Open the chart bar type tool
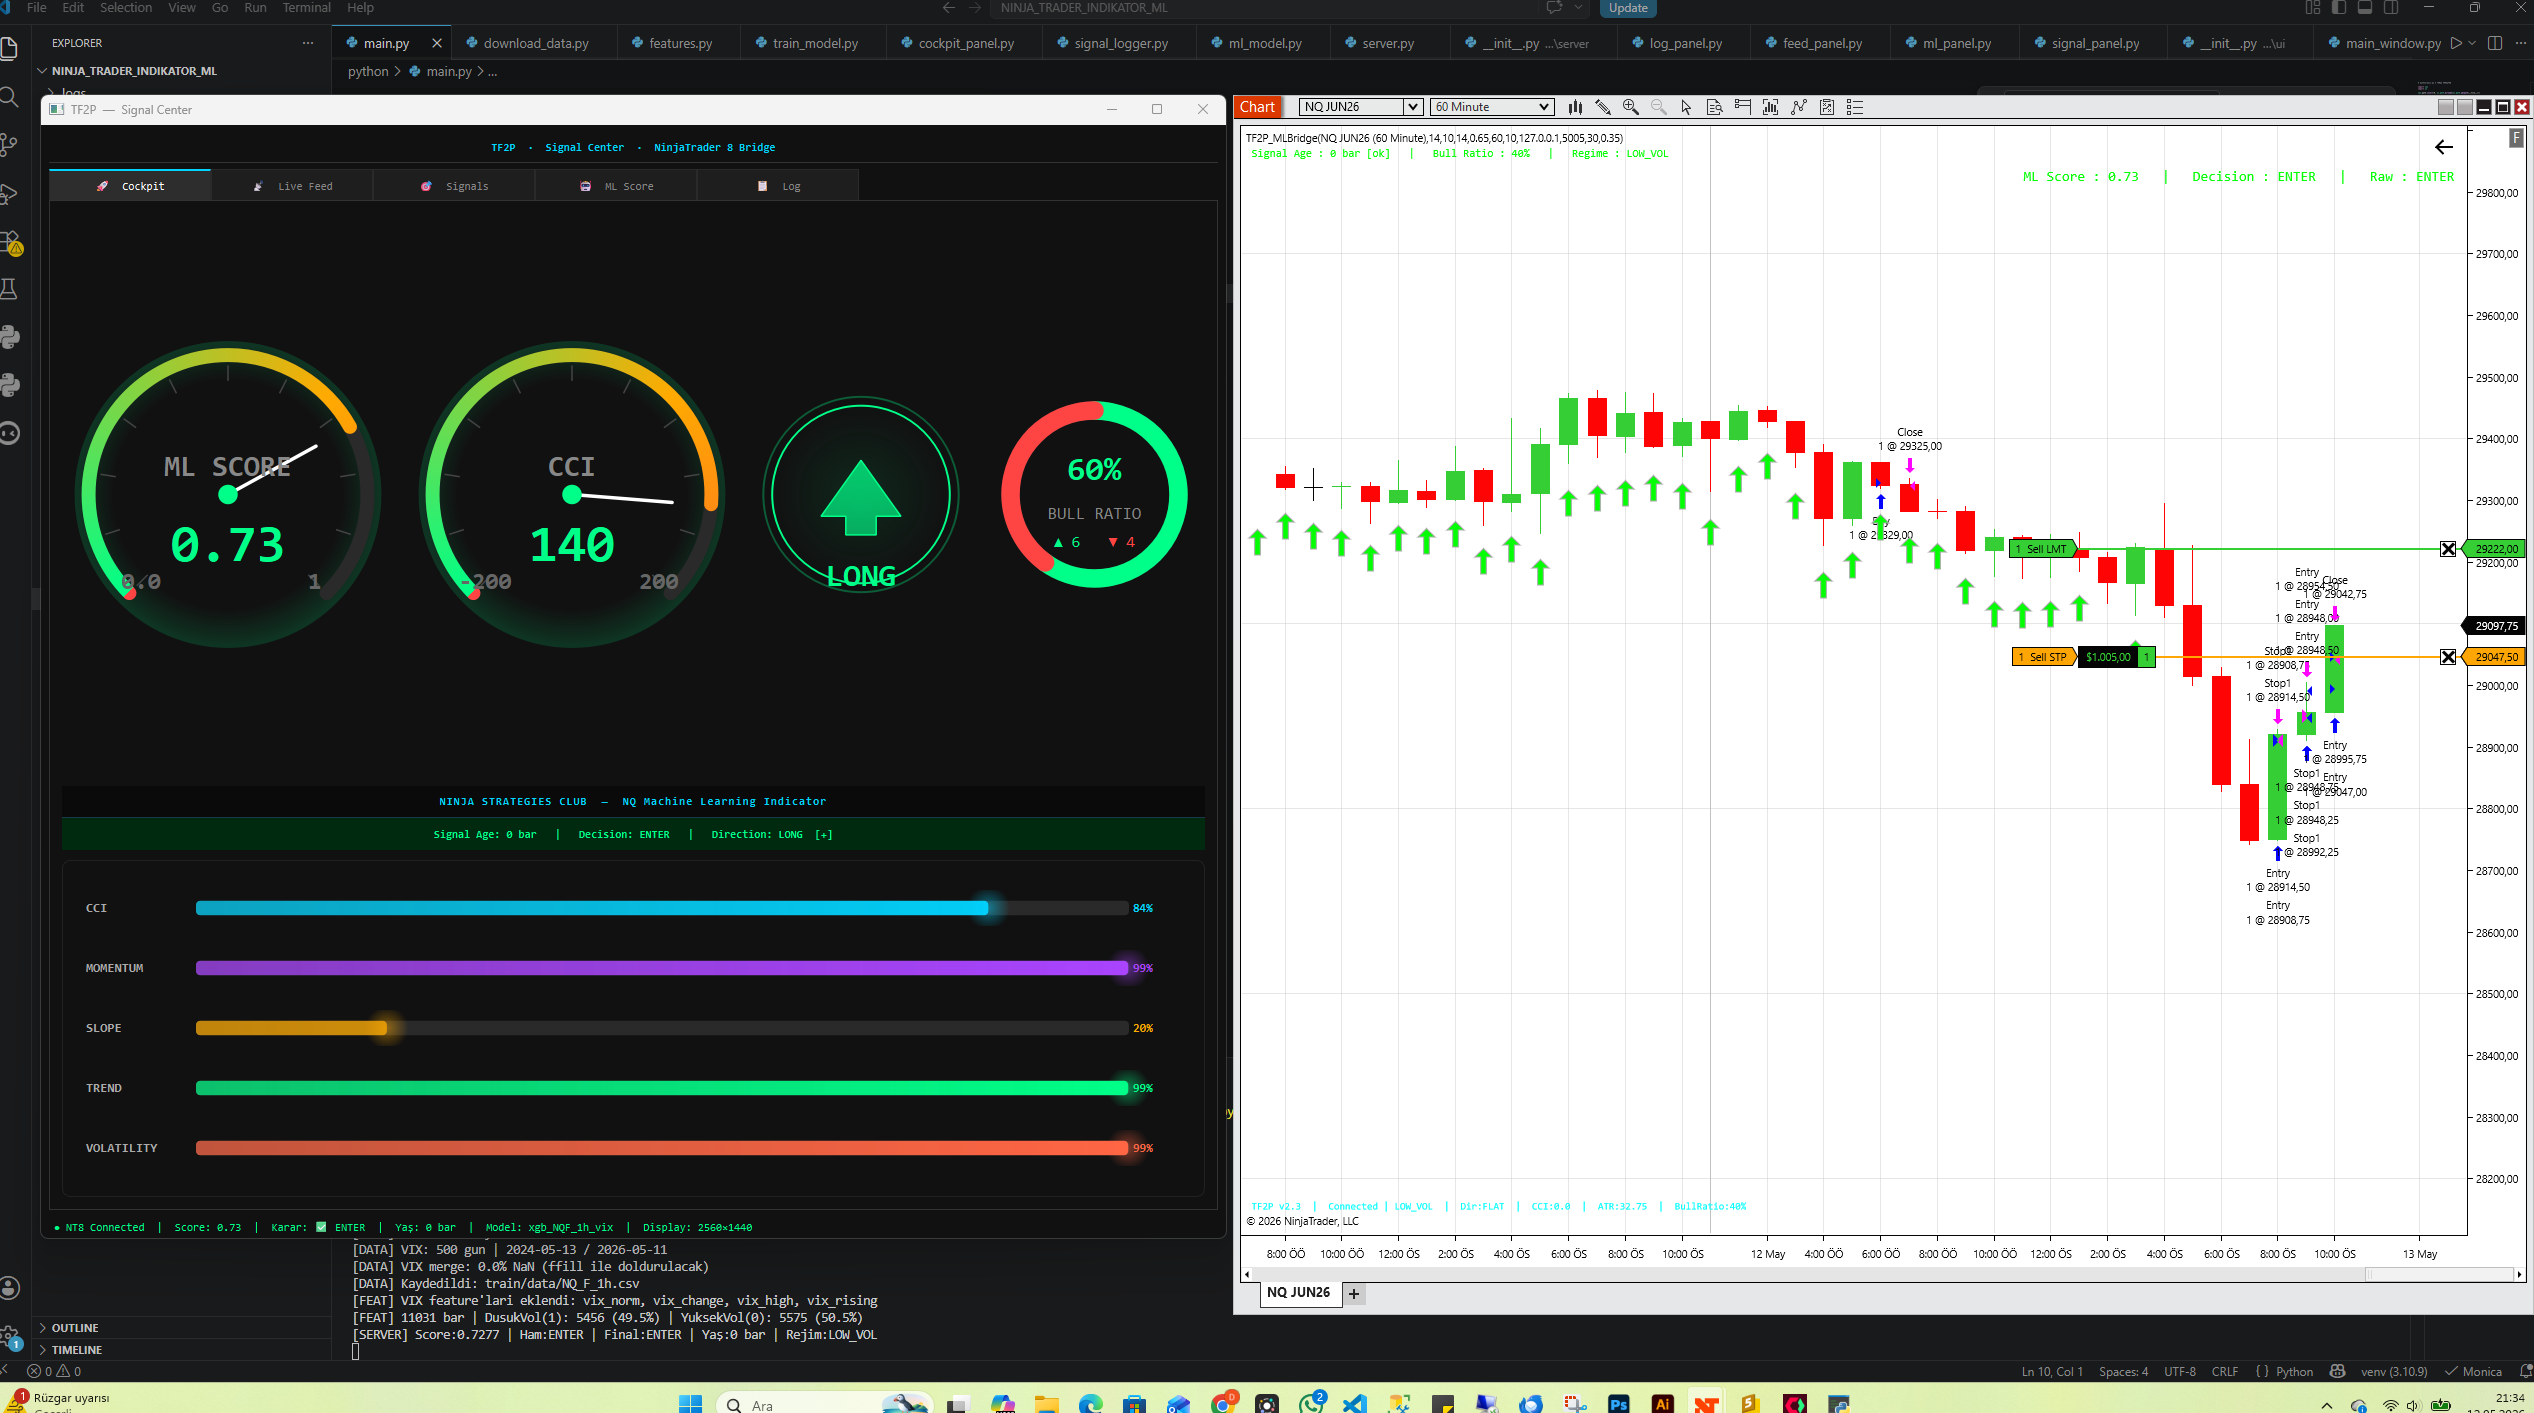Screen dimensions: 2534x1413 pyautogui.click(x=1575, y=107)
